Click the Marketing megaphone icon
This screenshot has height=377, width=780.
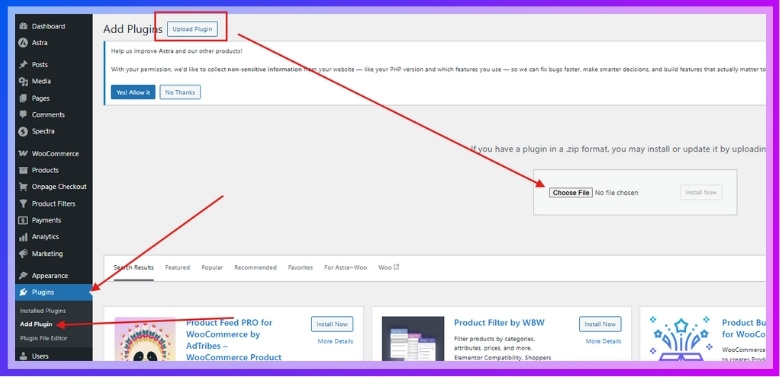tap(23, 254)
